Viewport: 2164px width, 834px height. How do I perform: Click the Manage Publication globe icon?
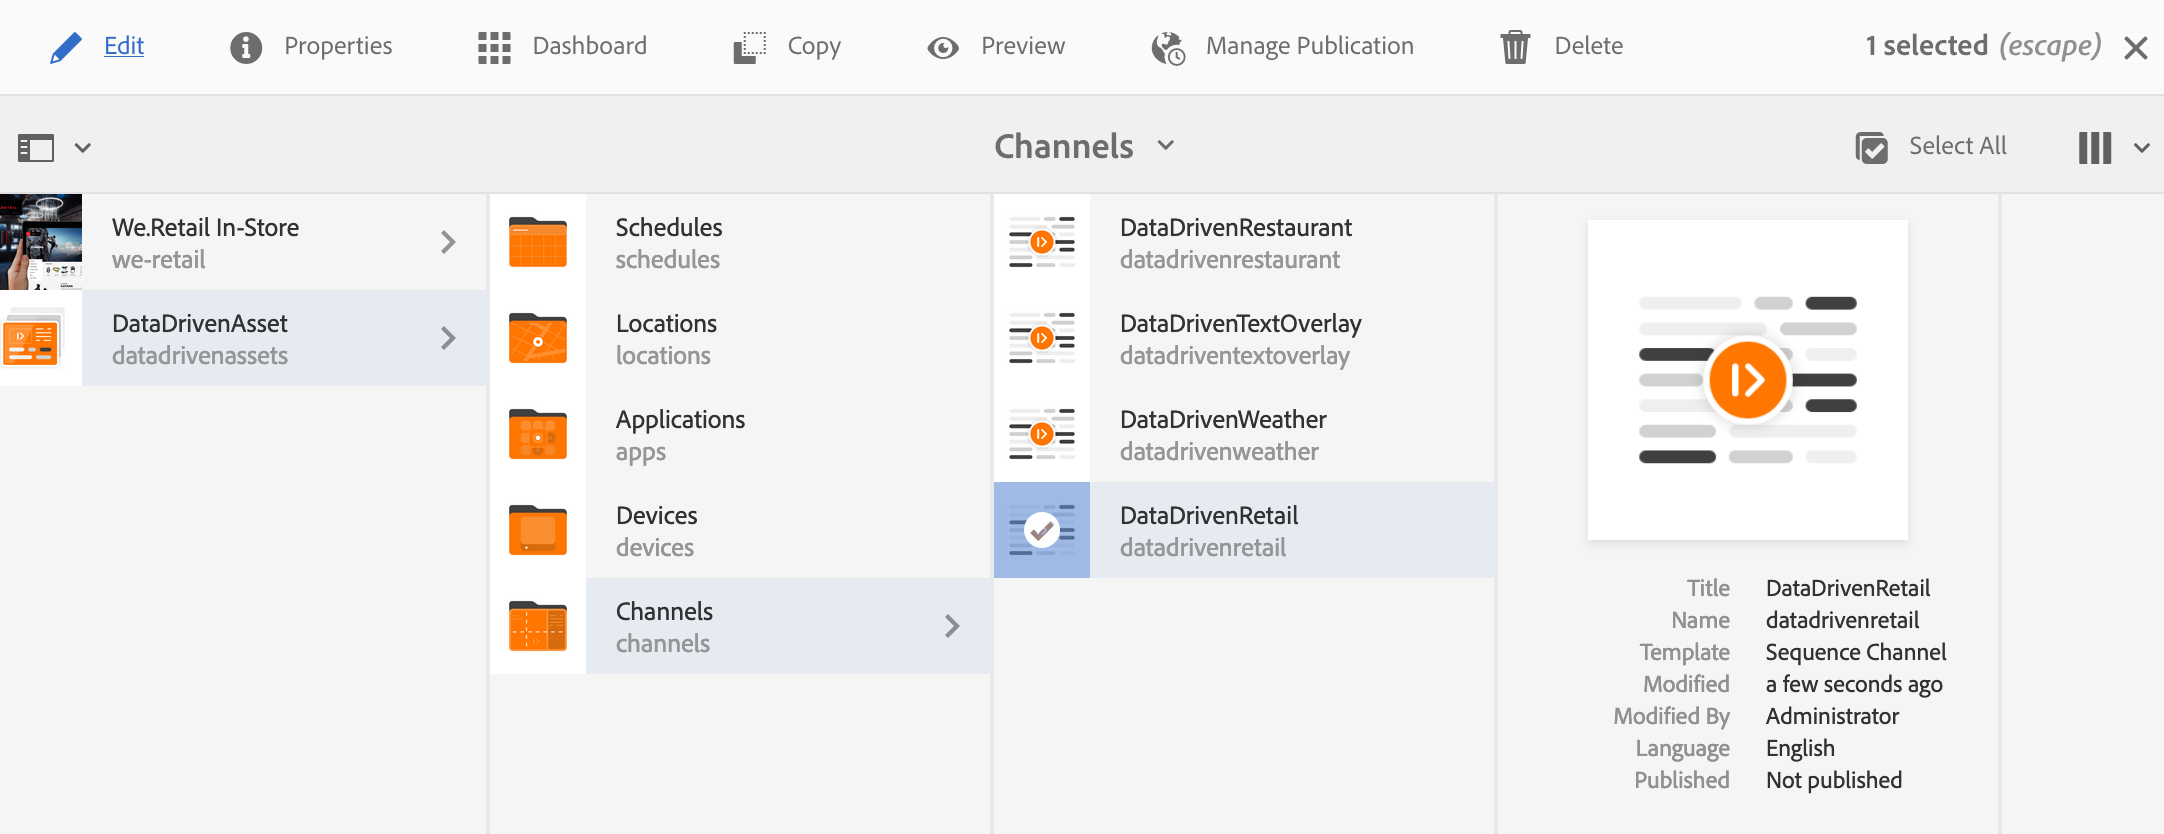coord(1168,47)
